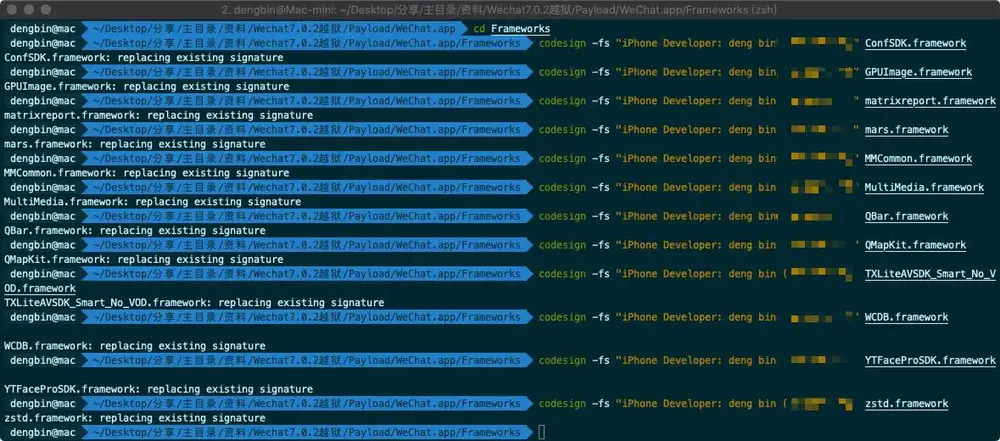Click output 'zstd.framework: replacing existing signature'
Screen dimensions: 1000x441
(x=135, y=418)
